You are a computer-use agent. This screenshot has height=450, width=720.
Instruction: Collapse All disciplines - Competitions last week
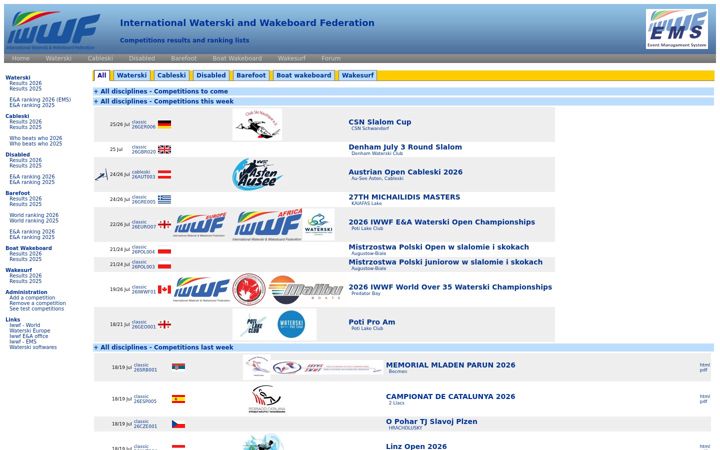167,348
